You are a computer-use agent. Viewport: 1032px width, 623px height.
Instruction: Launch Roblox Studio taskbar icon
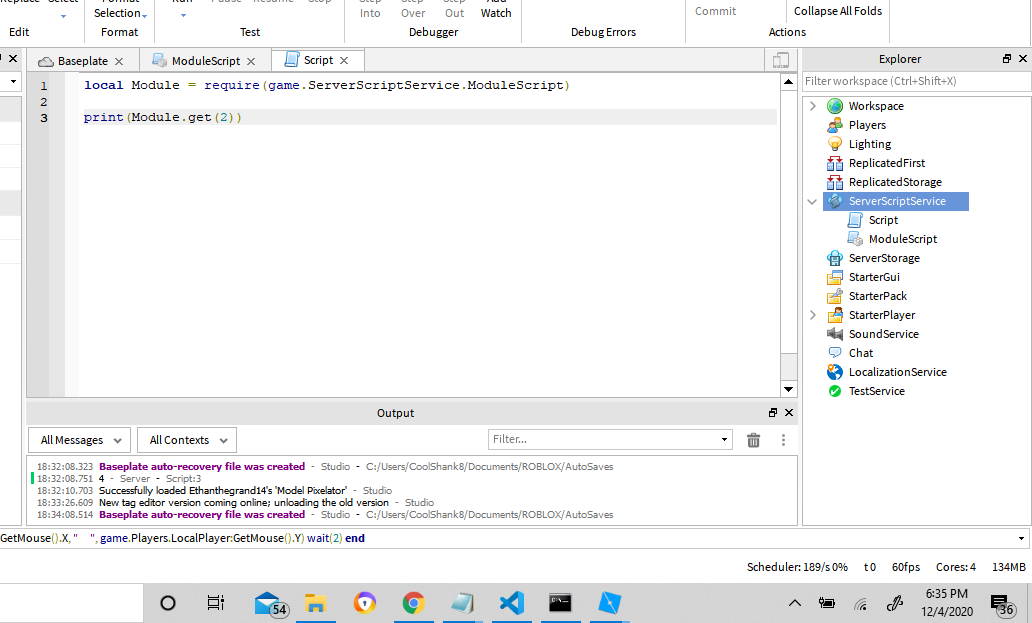tap(609, 603)
